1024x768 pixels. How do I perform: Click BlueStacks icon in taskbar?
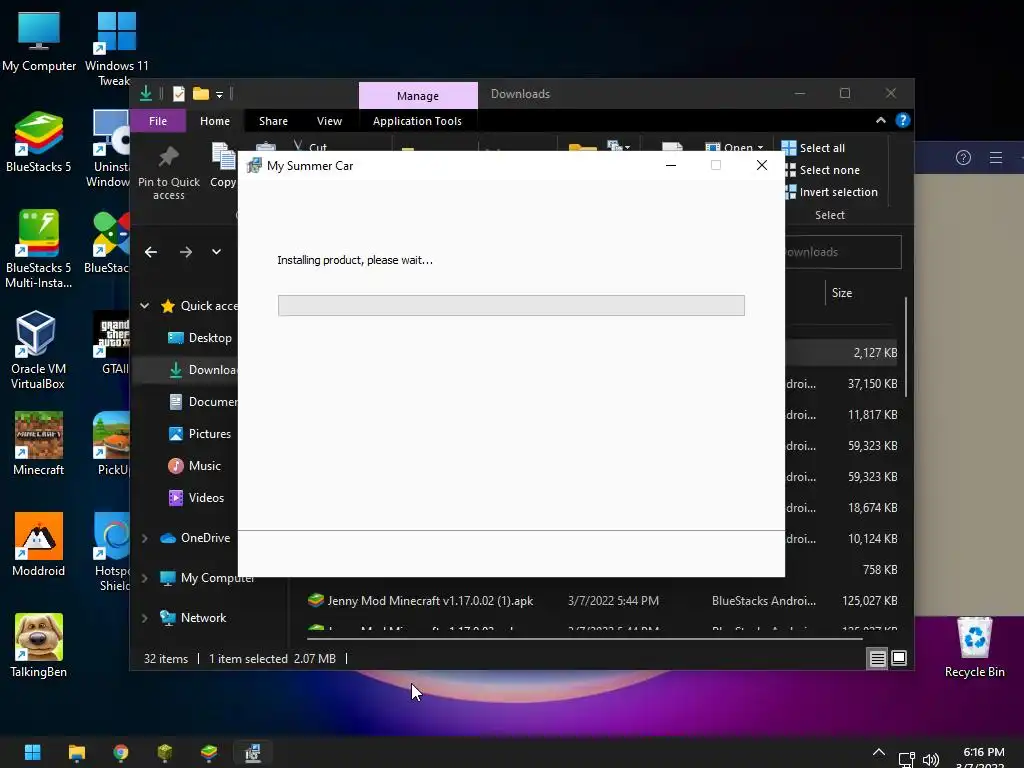pos(209,752)
